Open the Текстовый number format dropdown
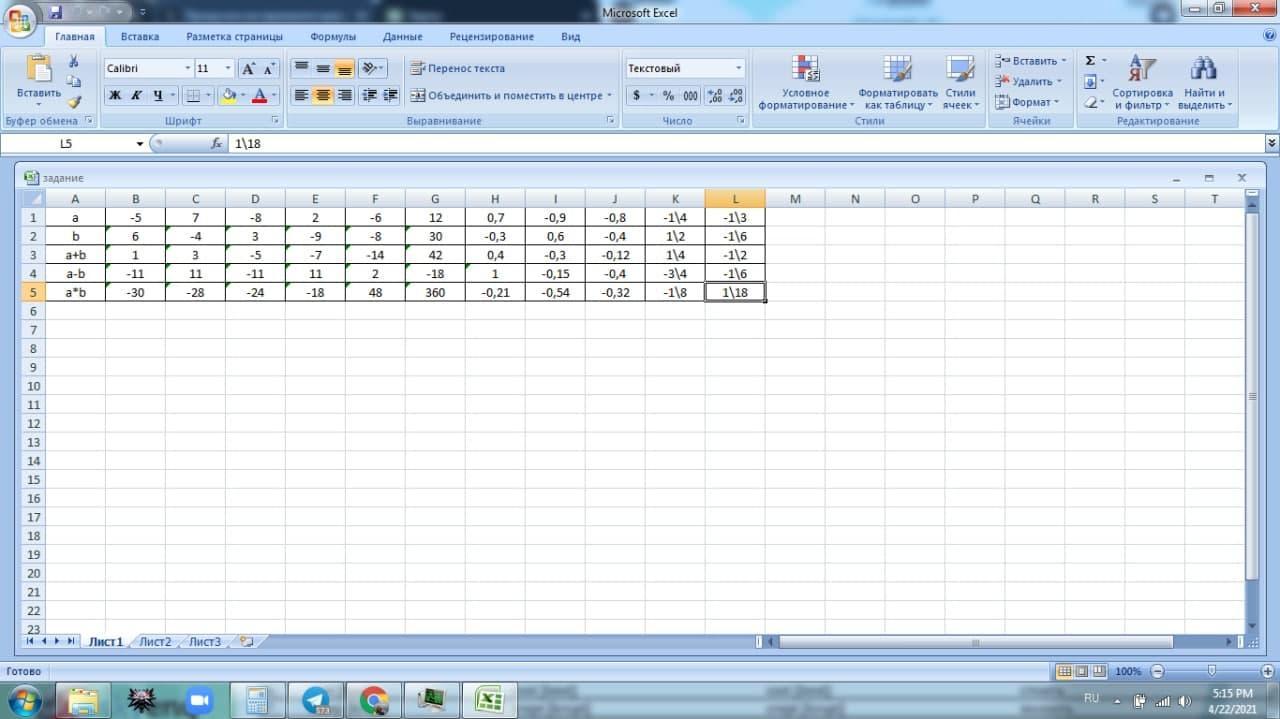 click(x=739, y=69)
